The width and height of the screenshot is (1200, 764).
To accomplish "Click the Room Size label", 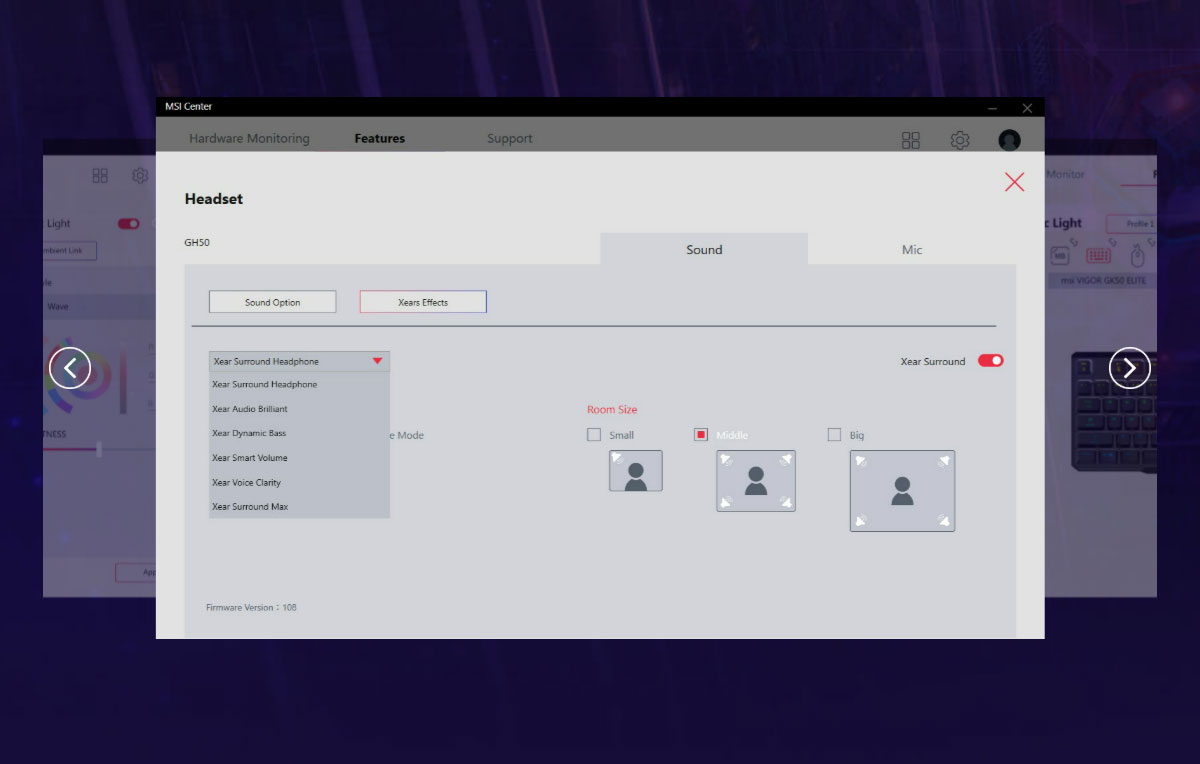I will coord(612,410).
